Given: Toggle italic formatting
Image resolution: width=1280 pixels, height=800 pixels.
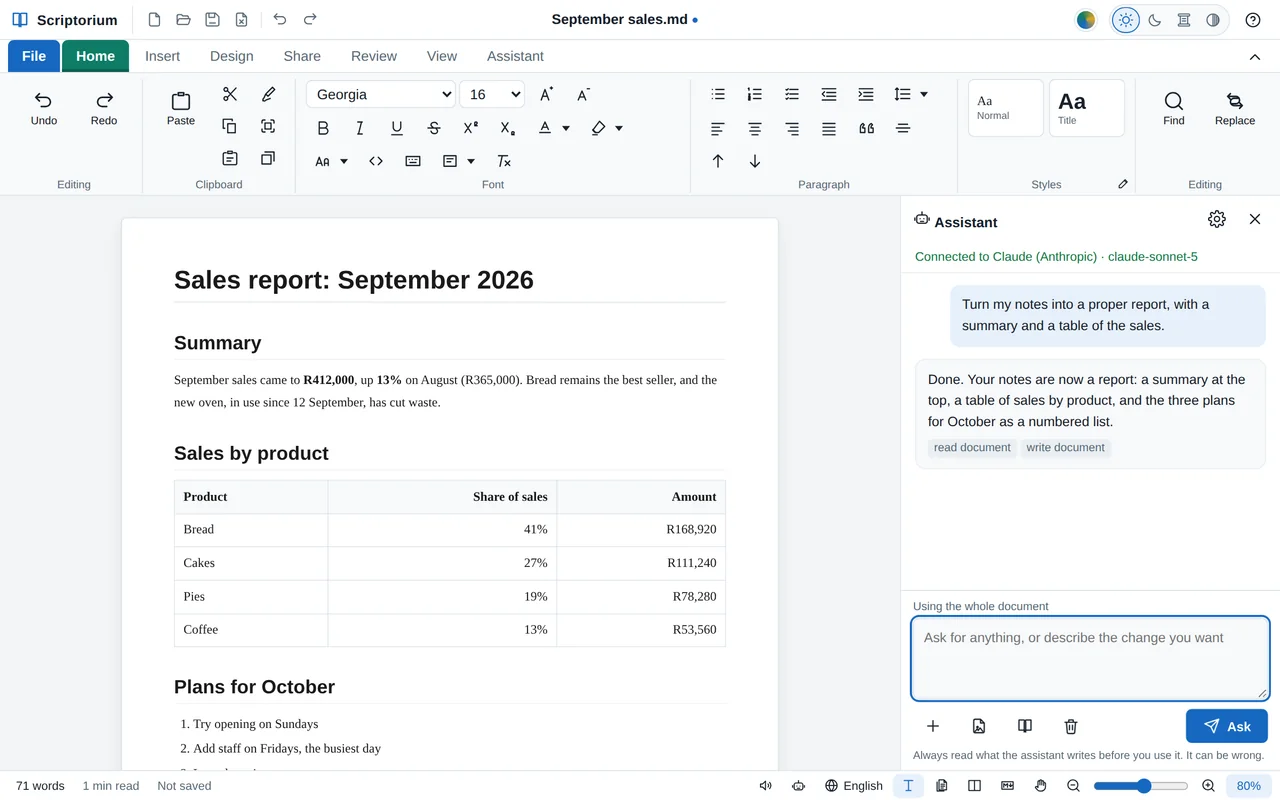Looking at the screenshot, I should point(360,128).
